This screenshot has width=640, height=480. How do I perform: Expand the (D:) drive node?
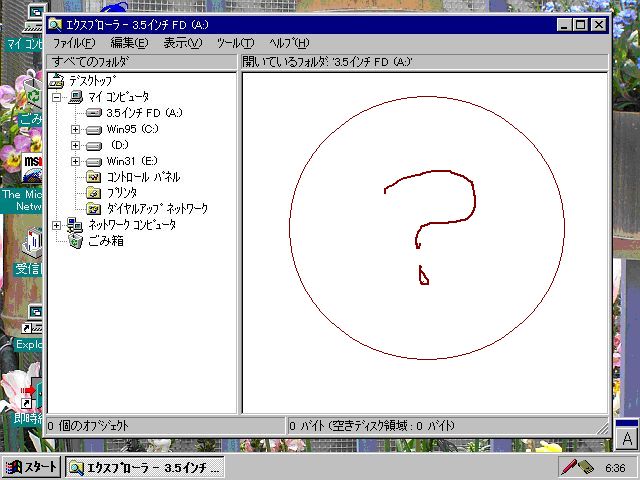75,145
